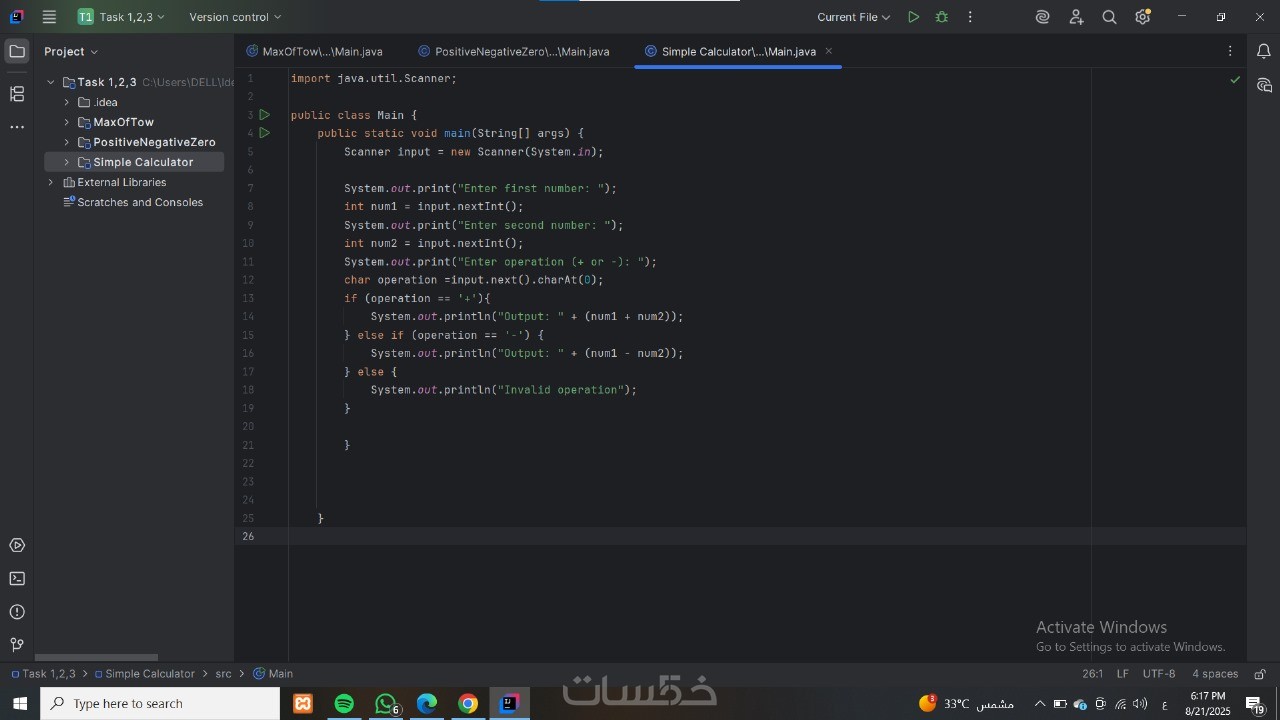Viewport: 1280px width, 720px height.
Task: Open the Structure tool window icon
Action: click(17, 94)
